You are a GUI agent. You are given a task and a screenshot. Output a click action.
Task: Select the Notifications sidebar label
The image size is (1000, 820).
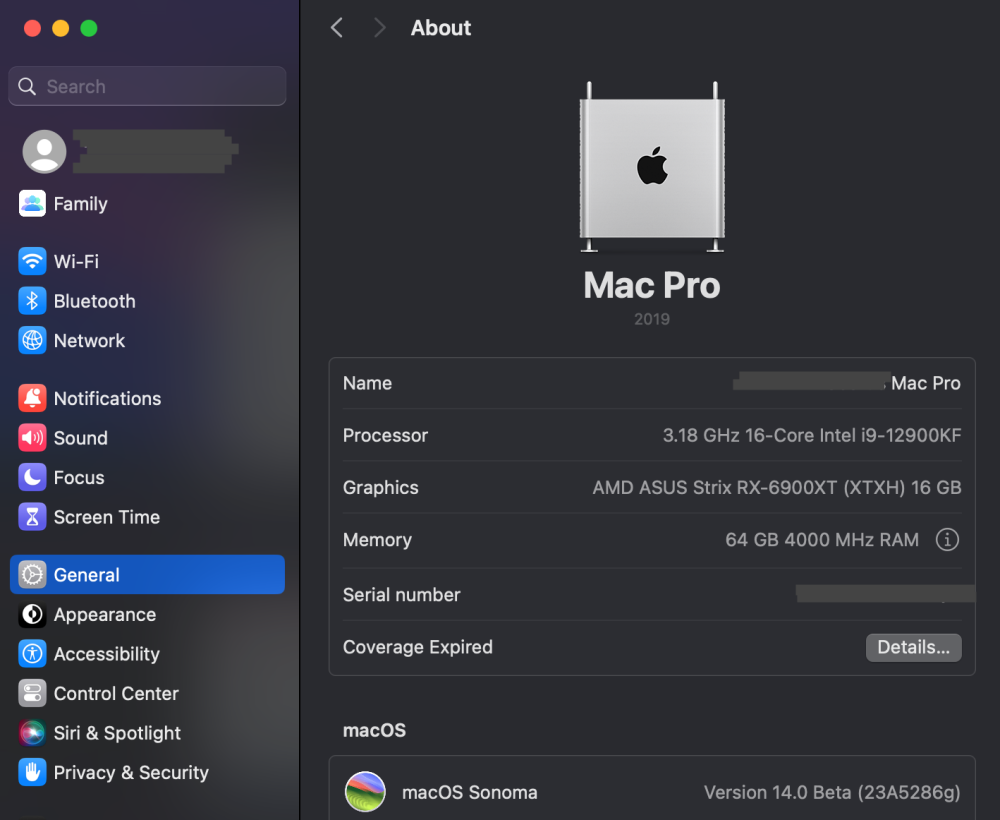tap(107, 399)
